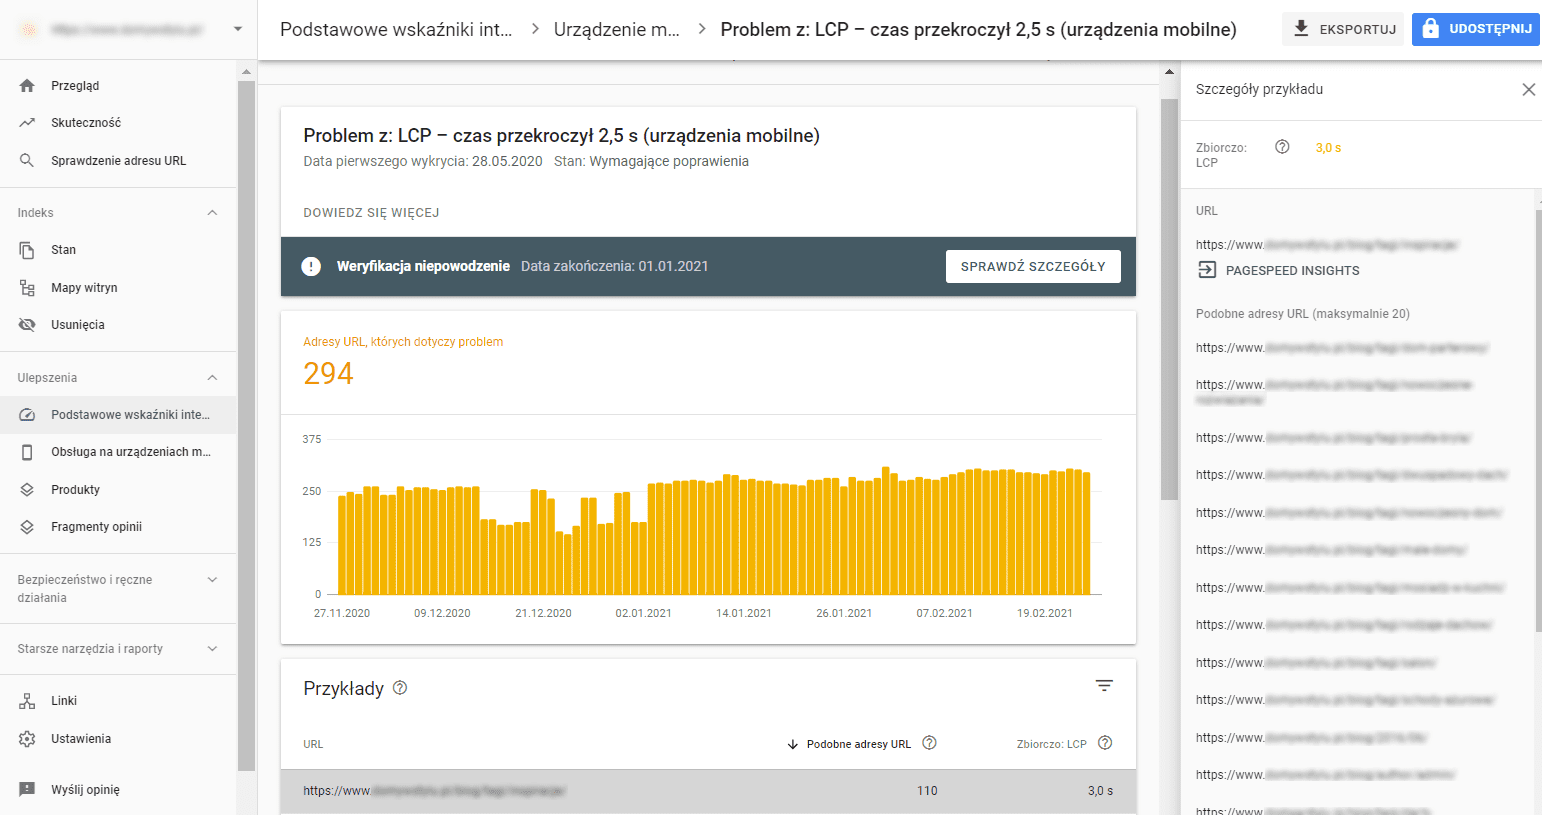Open Fragmenty opinii layers icon

click(x=27, y=527)
